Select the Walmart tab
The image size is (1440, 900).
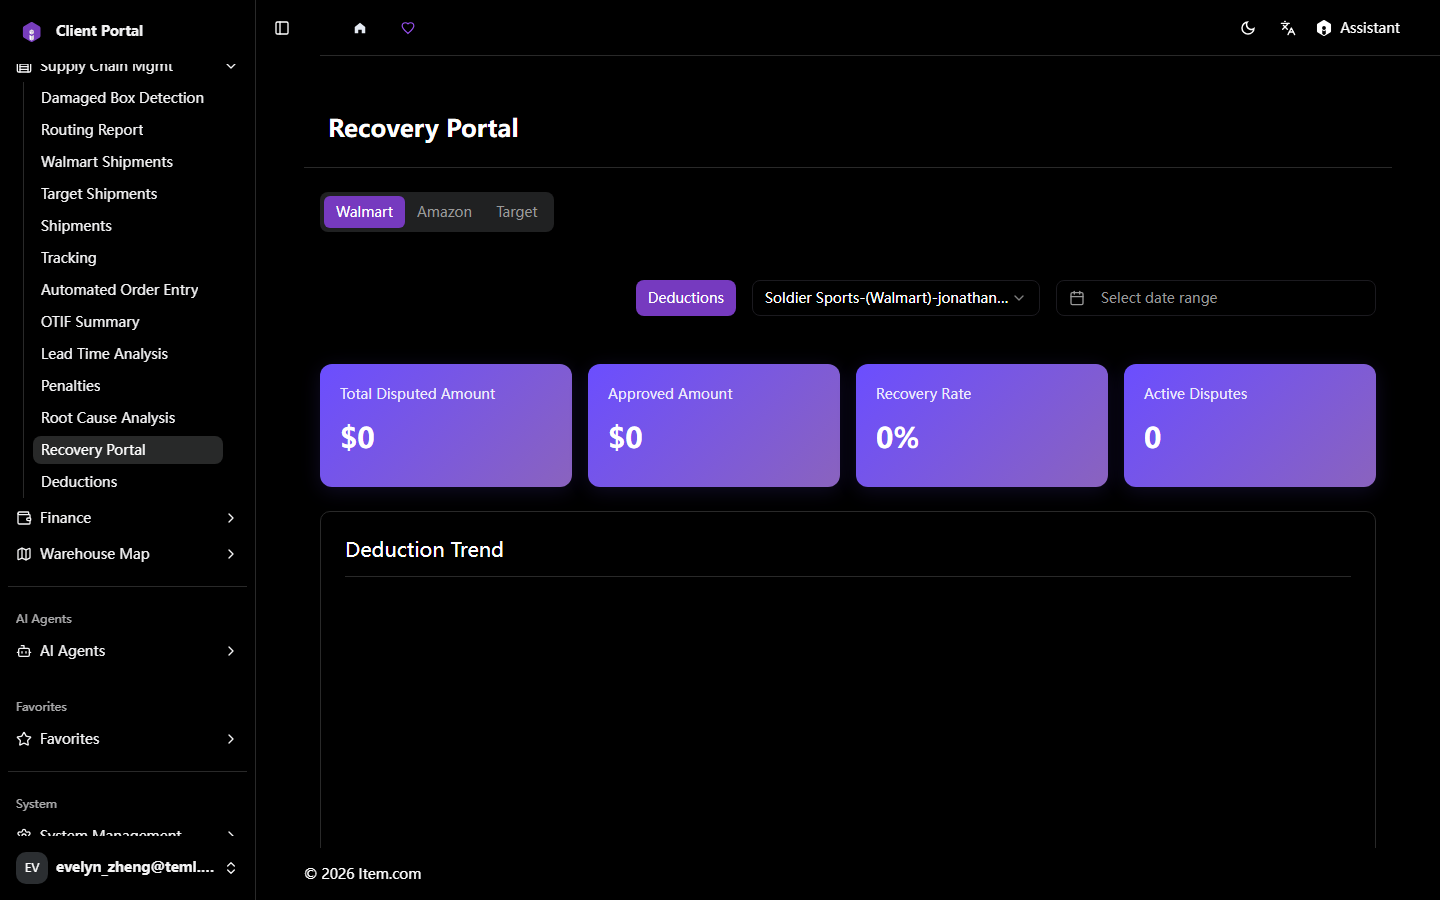coord(364,212)
